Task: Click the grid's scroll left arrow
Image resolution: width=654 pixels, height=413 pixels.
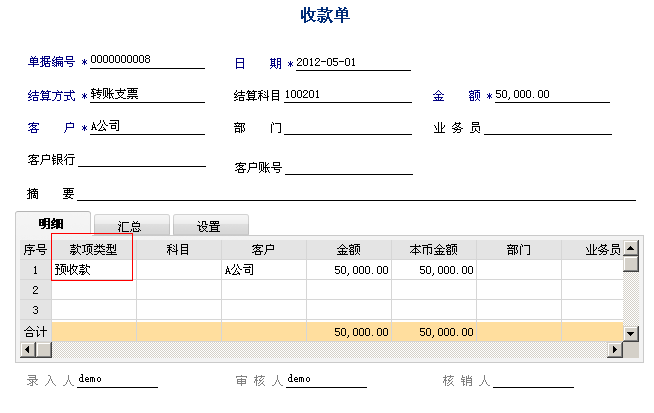Action: coord(28,350)
